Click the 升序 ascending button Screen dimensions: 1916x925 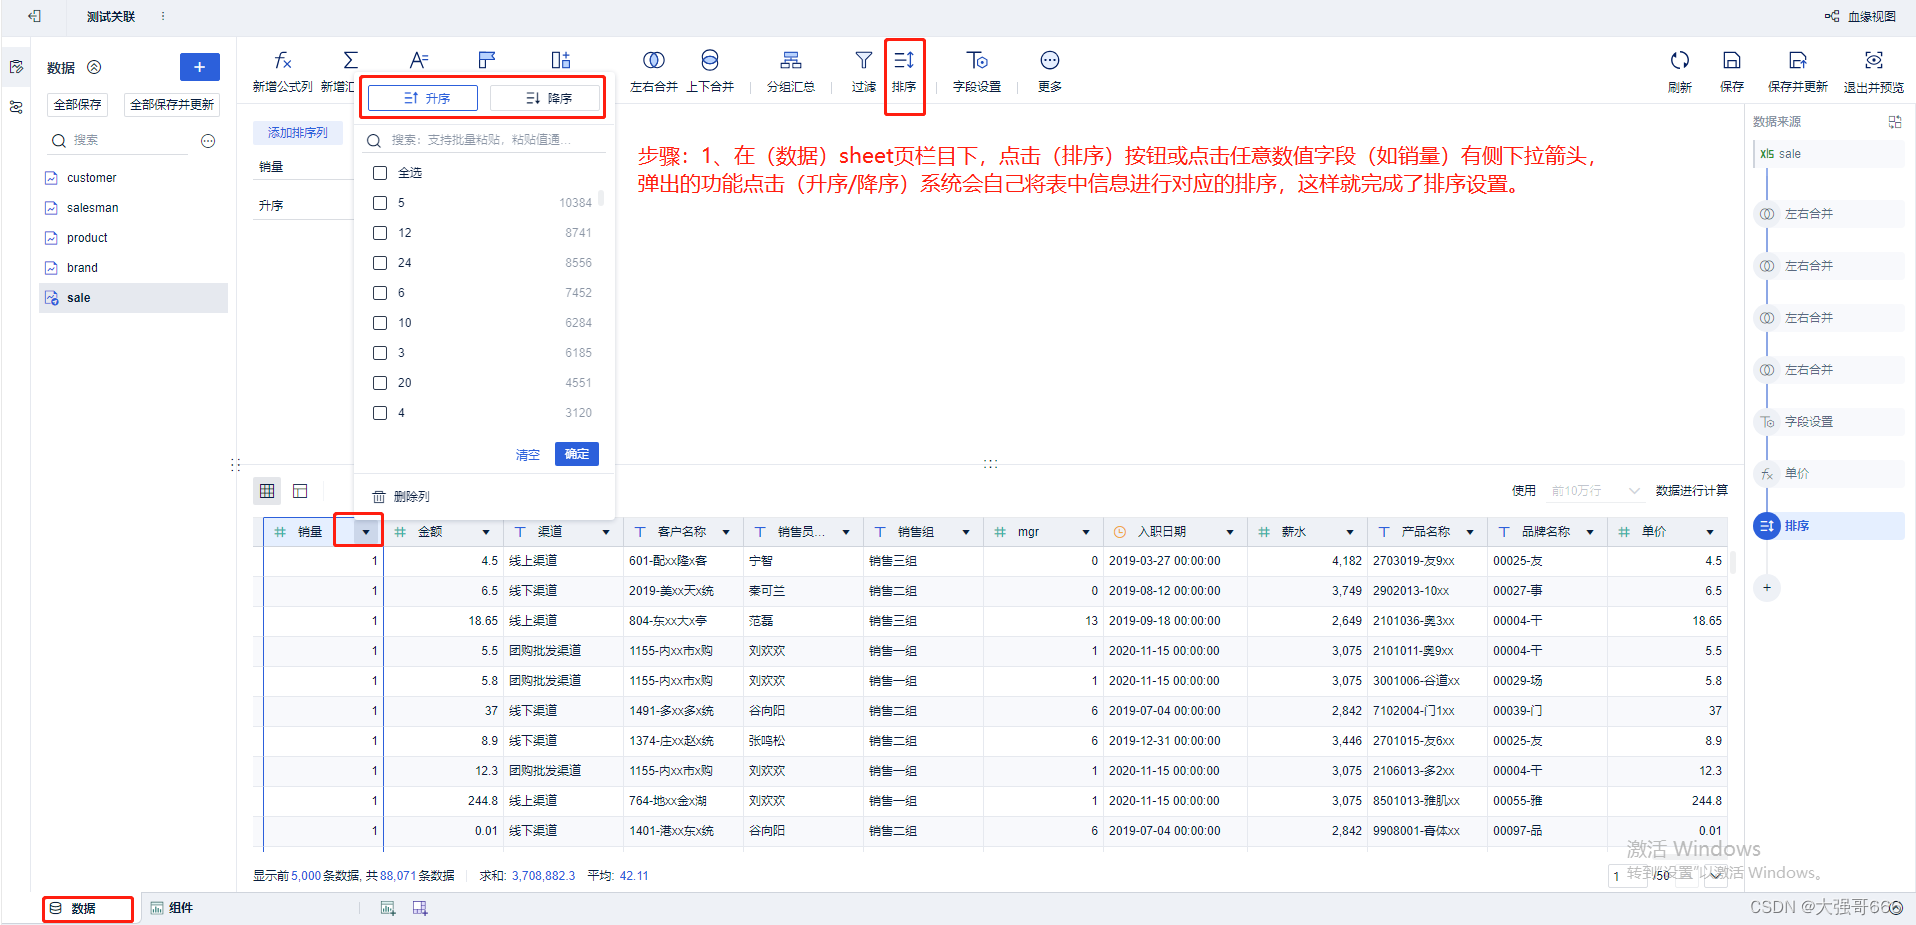(423, 98)
